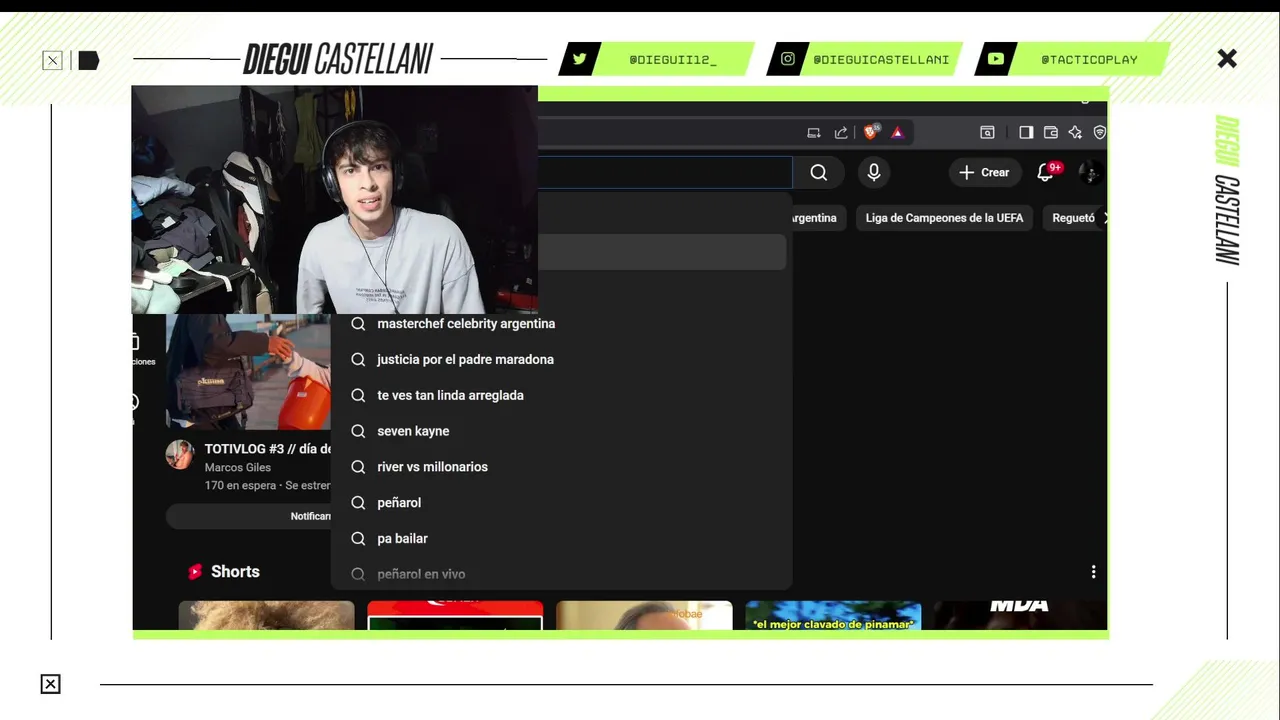Image resolution: width=1280 pixels, height=720 pixels.
Task: Click the black tag icon beside boxed X
Action: coord(89,61)
